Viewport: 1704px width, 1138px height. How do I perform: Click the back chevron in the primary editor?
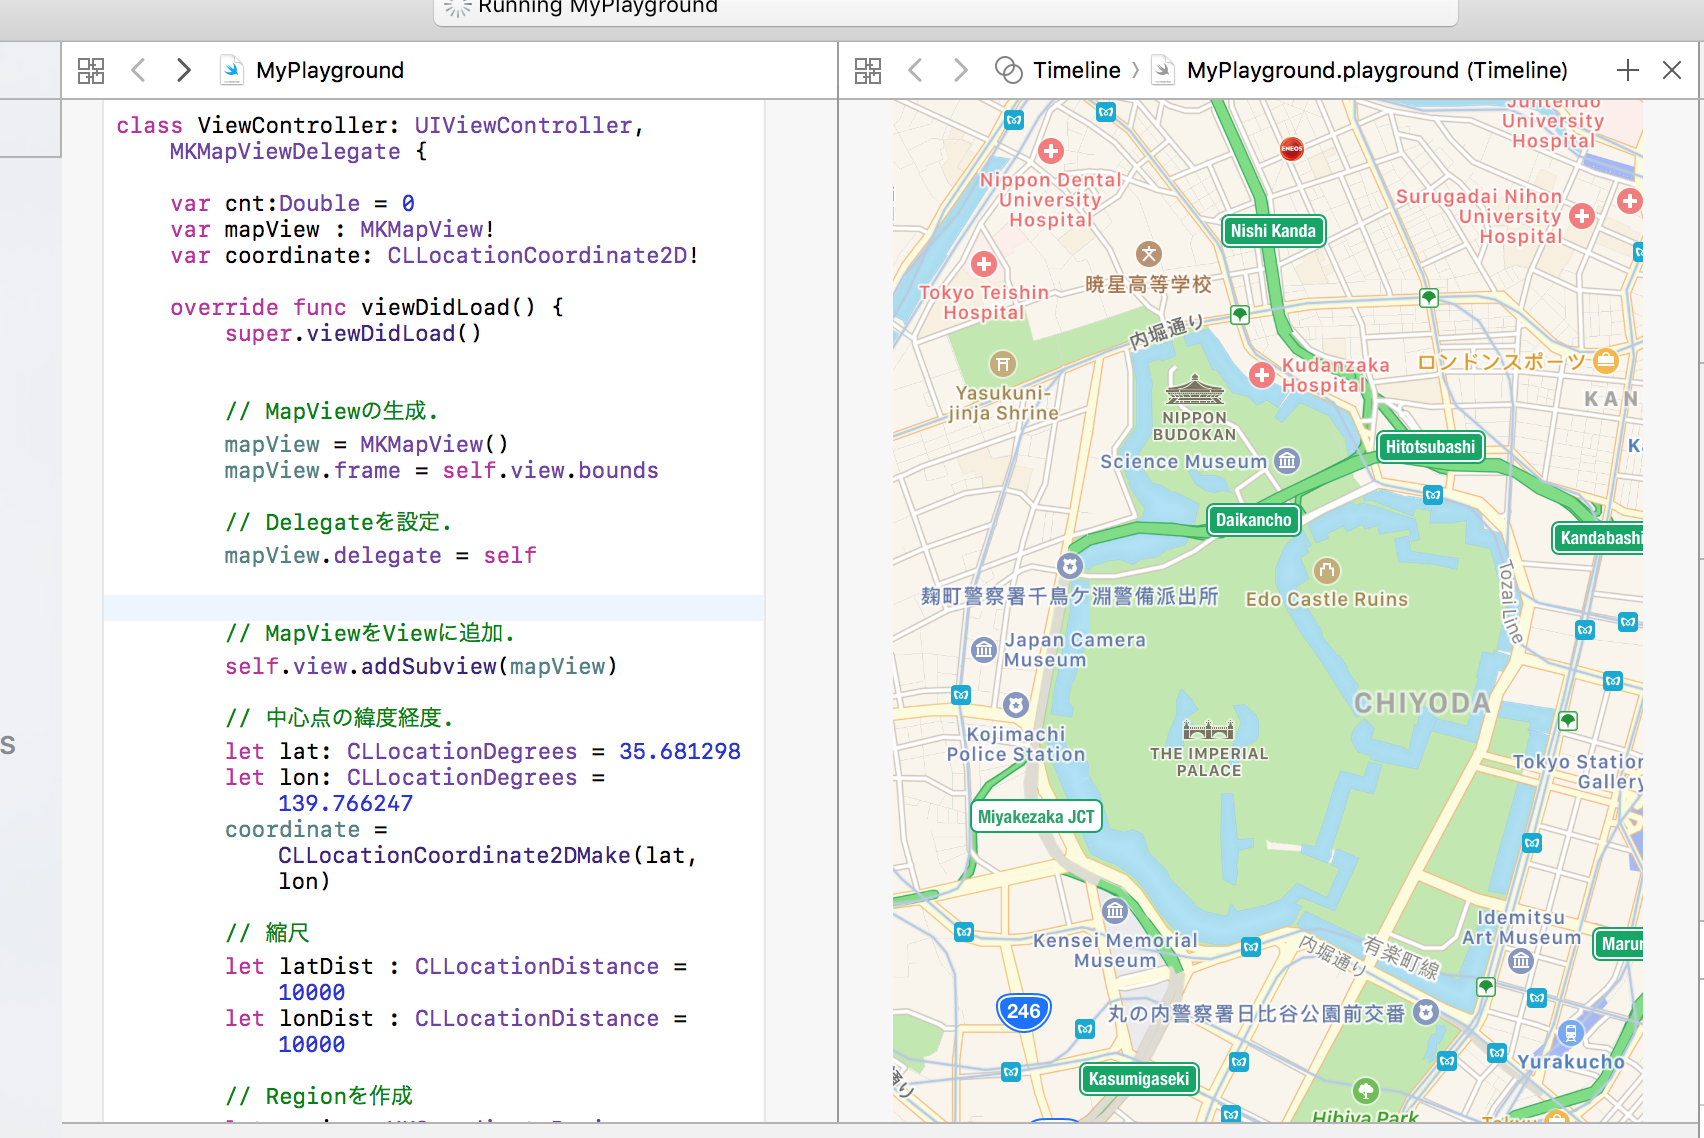[138, 70]
